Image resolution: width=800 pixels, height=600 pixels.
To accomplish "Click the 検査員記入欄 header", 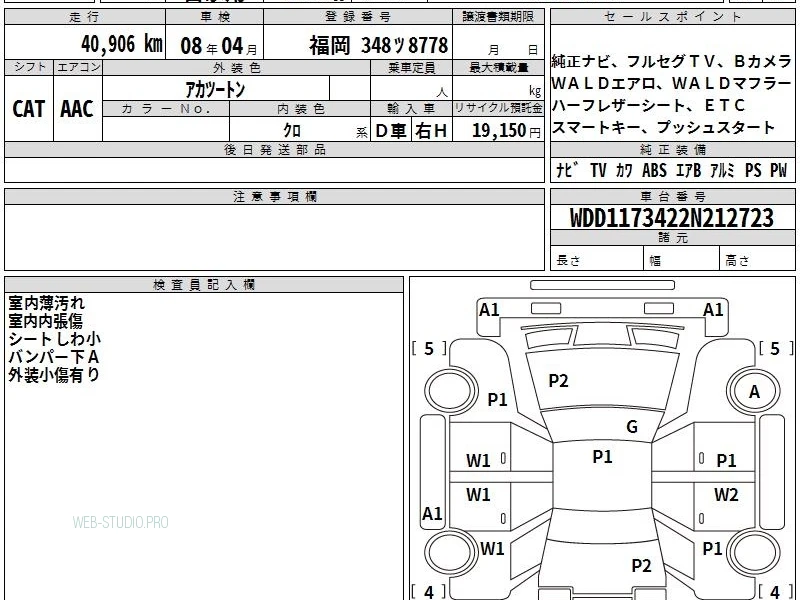I will [204, 285].
